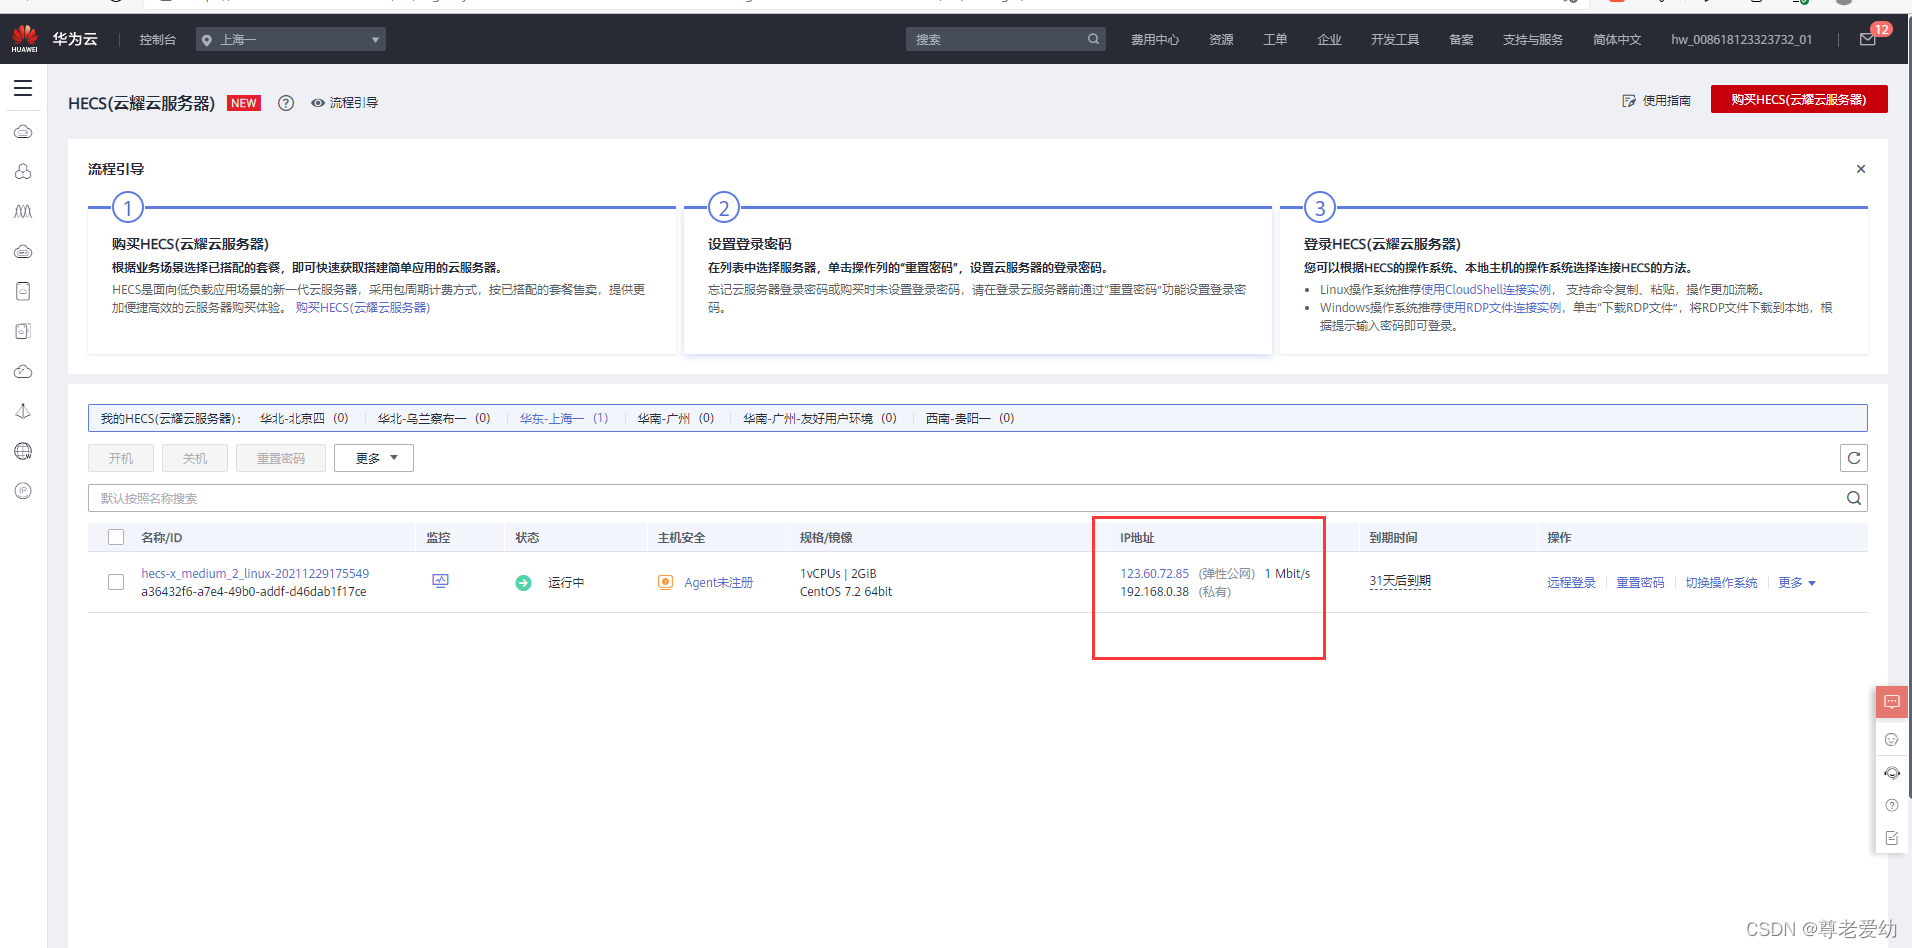1912x948 pixels.
Task: Click the survey edit icon on right
Action: (1891, 839)
